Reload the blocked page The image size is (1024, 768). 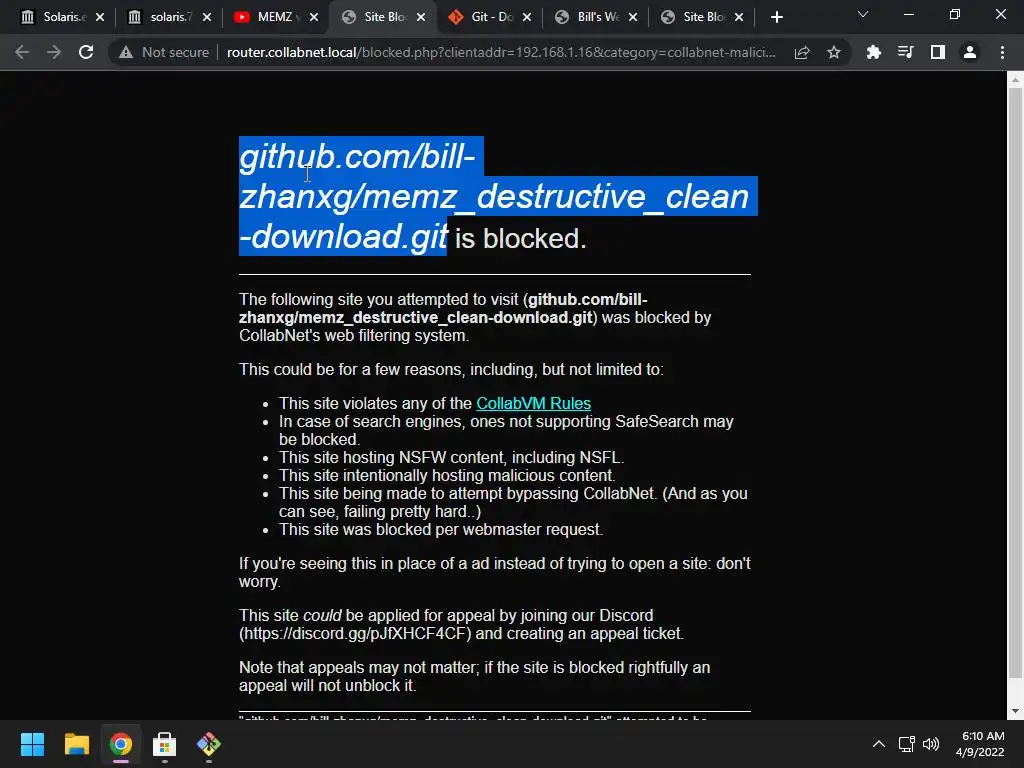click(x=86, y=52)
